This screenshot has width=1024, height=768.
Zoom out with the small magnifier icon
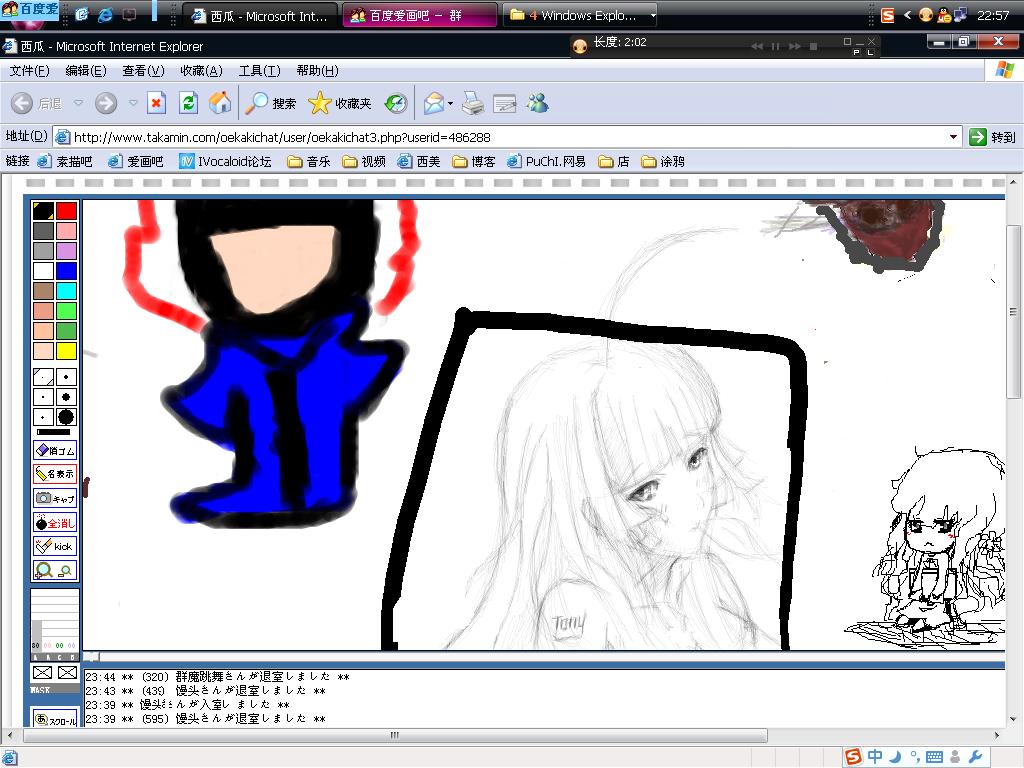(65, 571)
